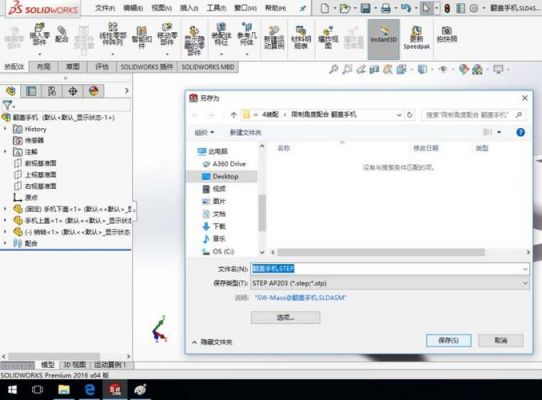Click the Edit Appearance color ball in view toolbar
Screen dimensions: 542x400
[464, 69]
